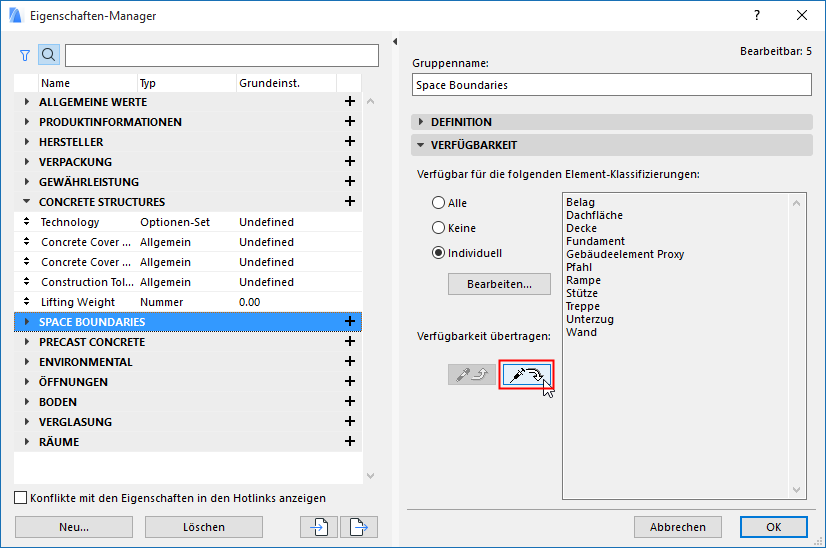Click the Neu... button
Viewport: 826px width, 548px height.
74,527
